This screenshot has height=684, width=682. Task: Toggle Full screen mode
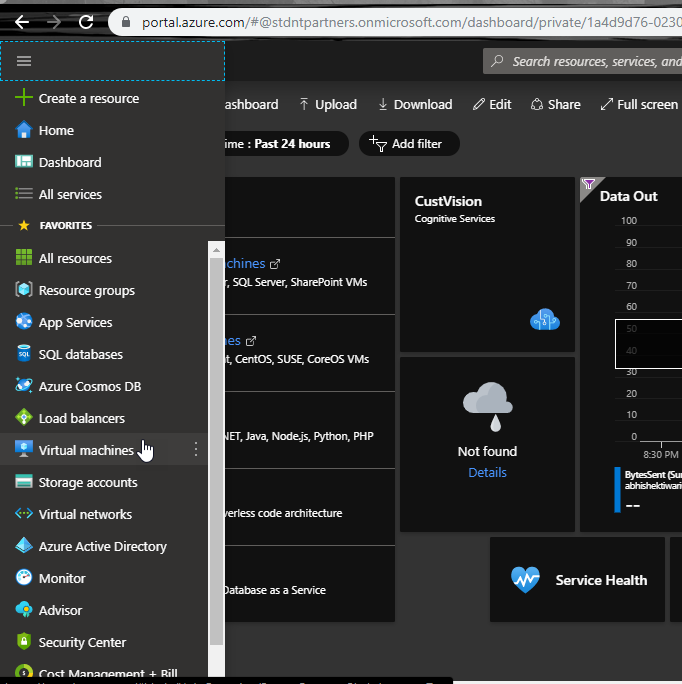click(638, 104)
